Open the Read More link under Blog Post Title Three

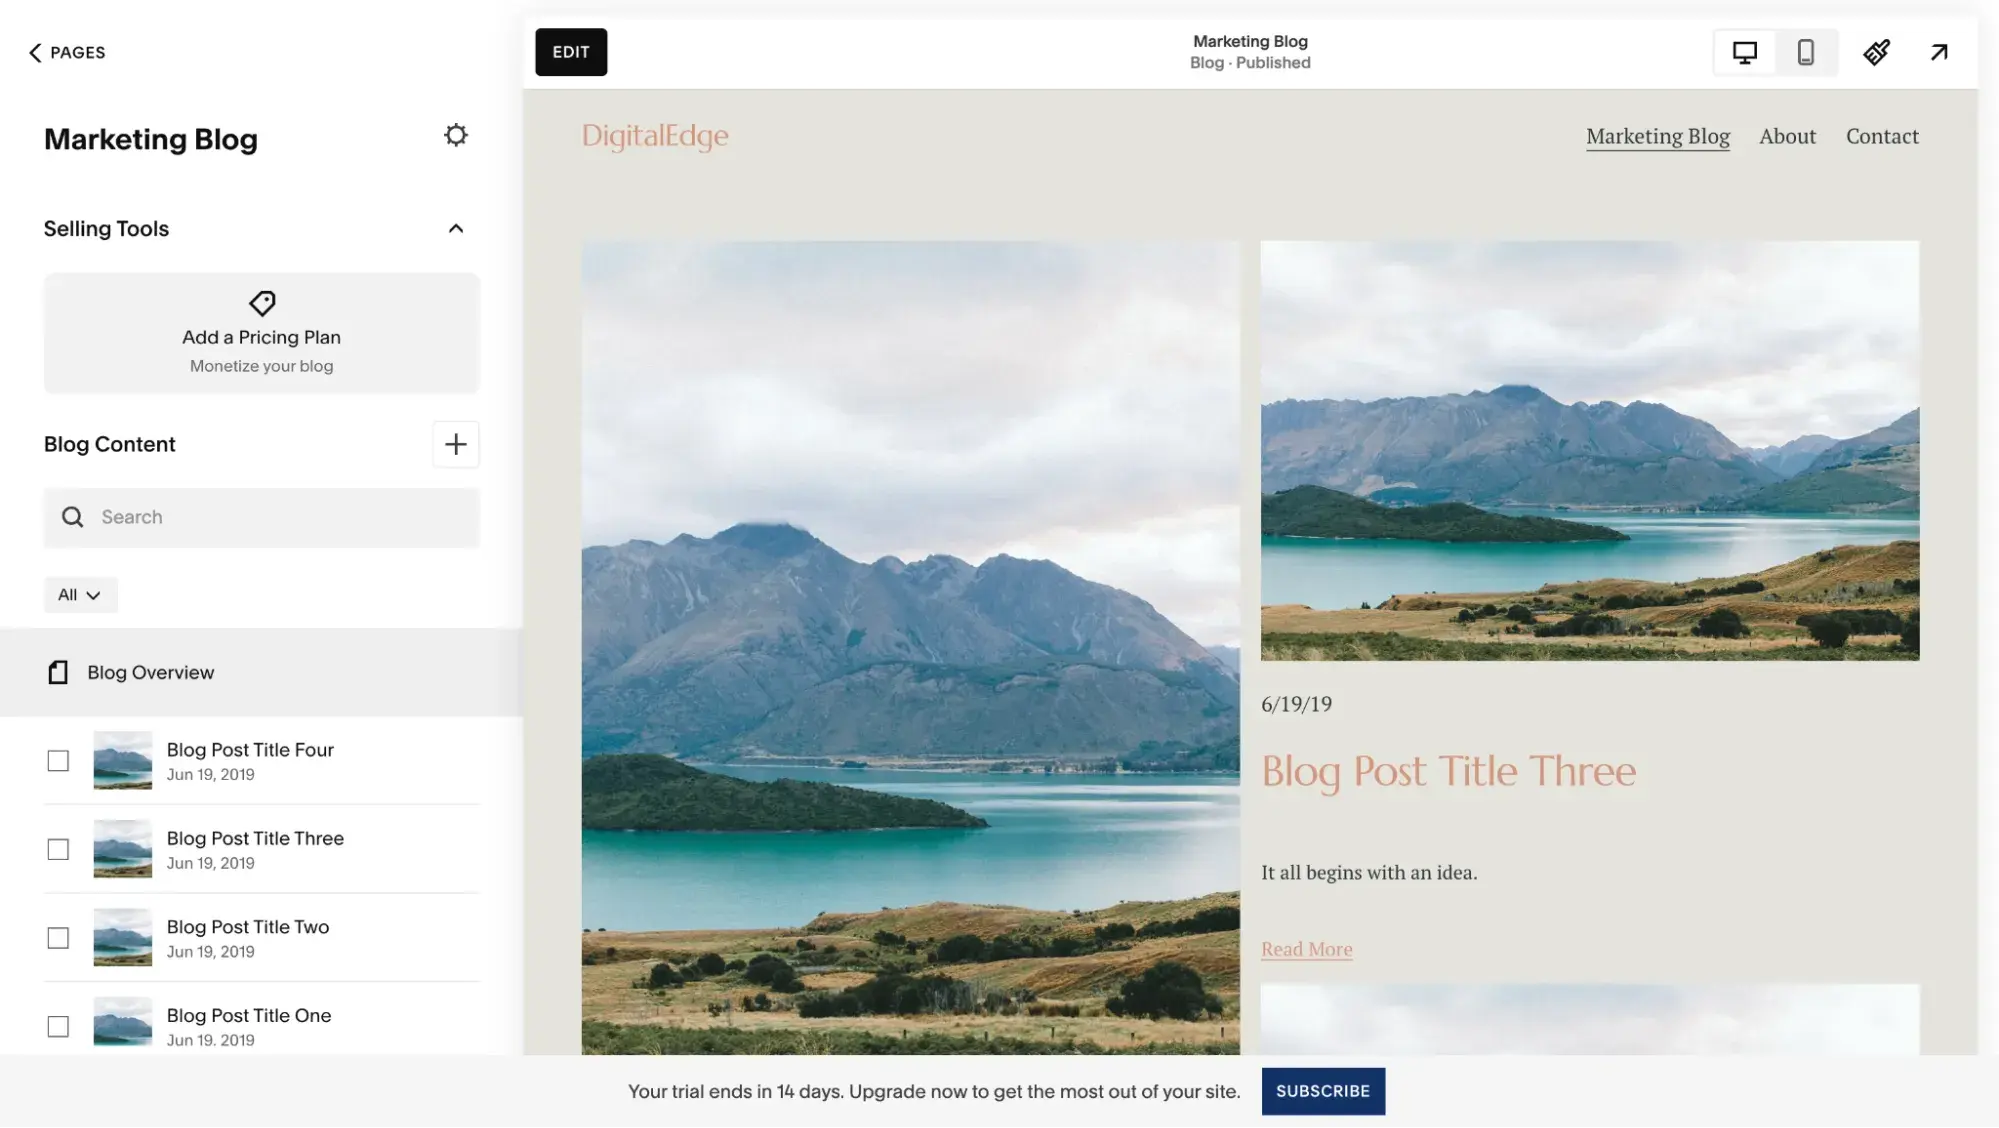tap(1306, 948)
